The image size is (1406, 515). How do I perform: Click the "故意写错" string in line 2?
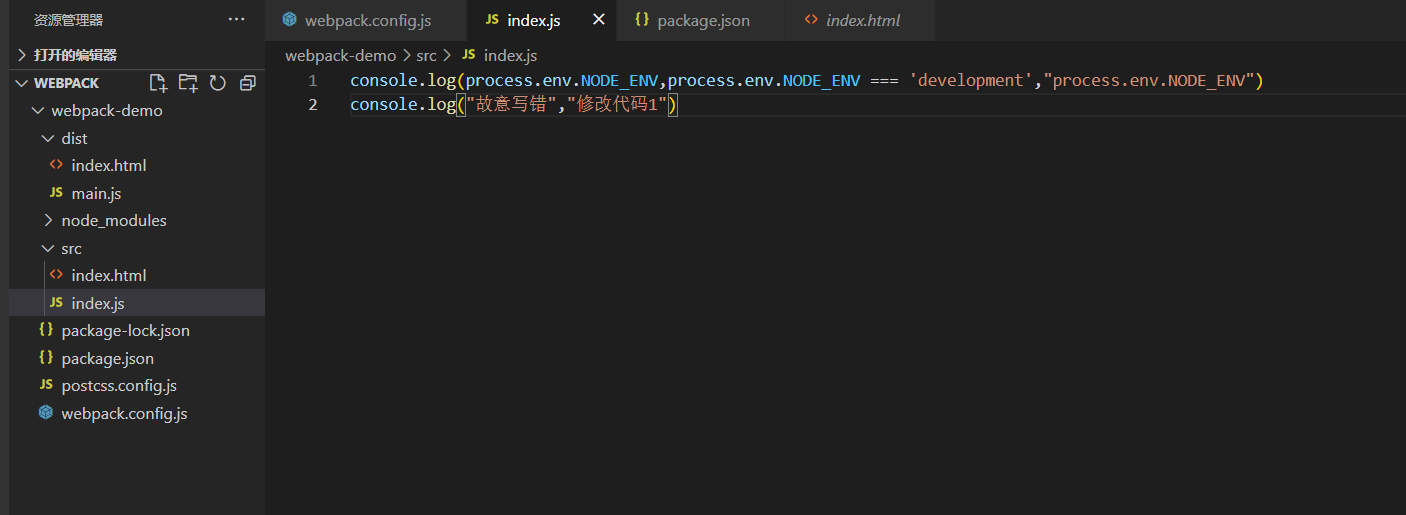(x=512, y=105)
